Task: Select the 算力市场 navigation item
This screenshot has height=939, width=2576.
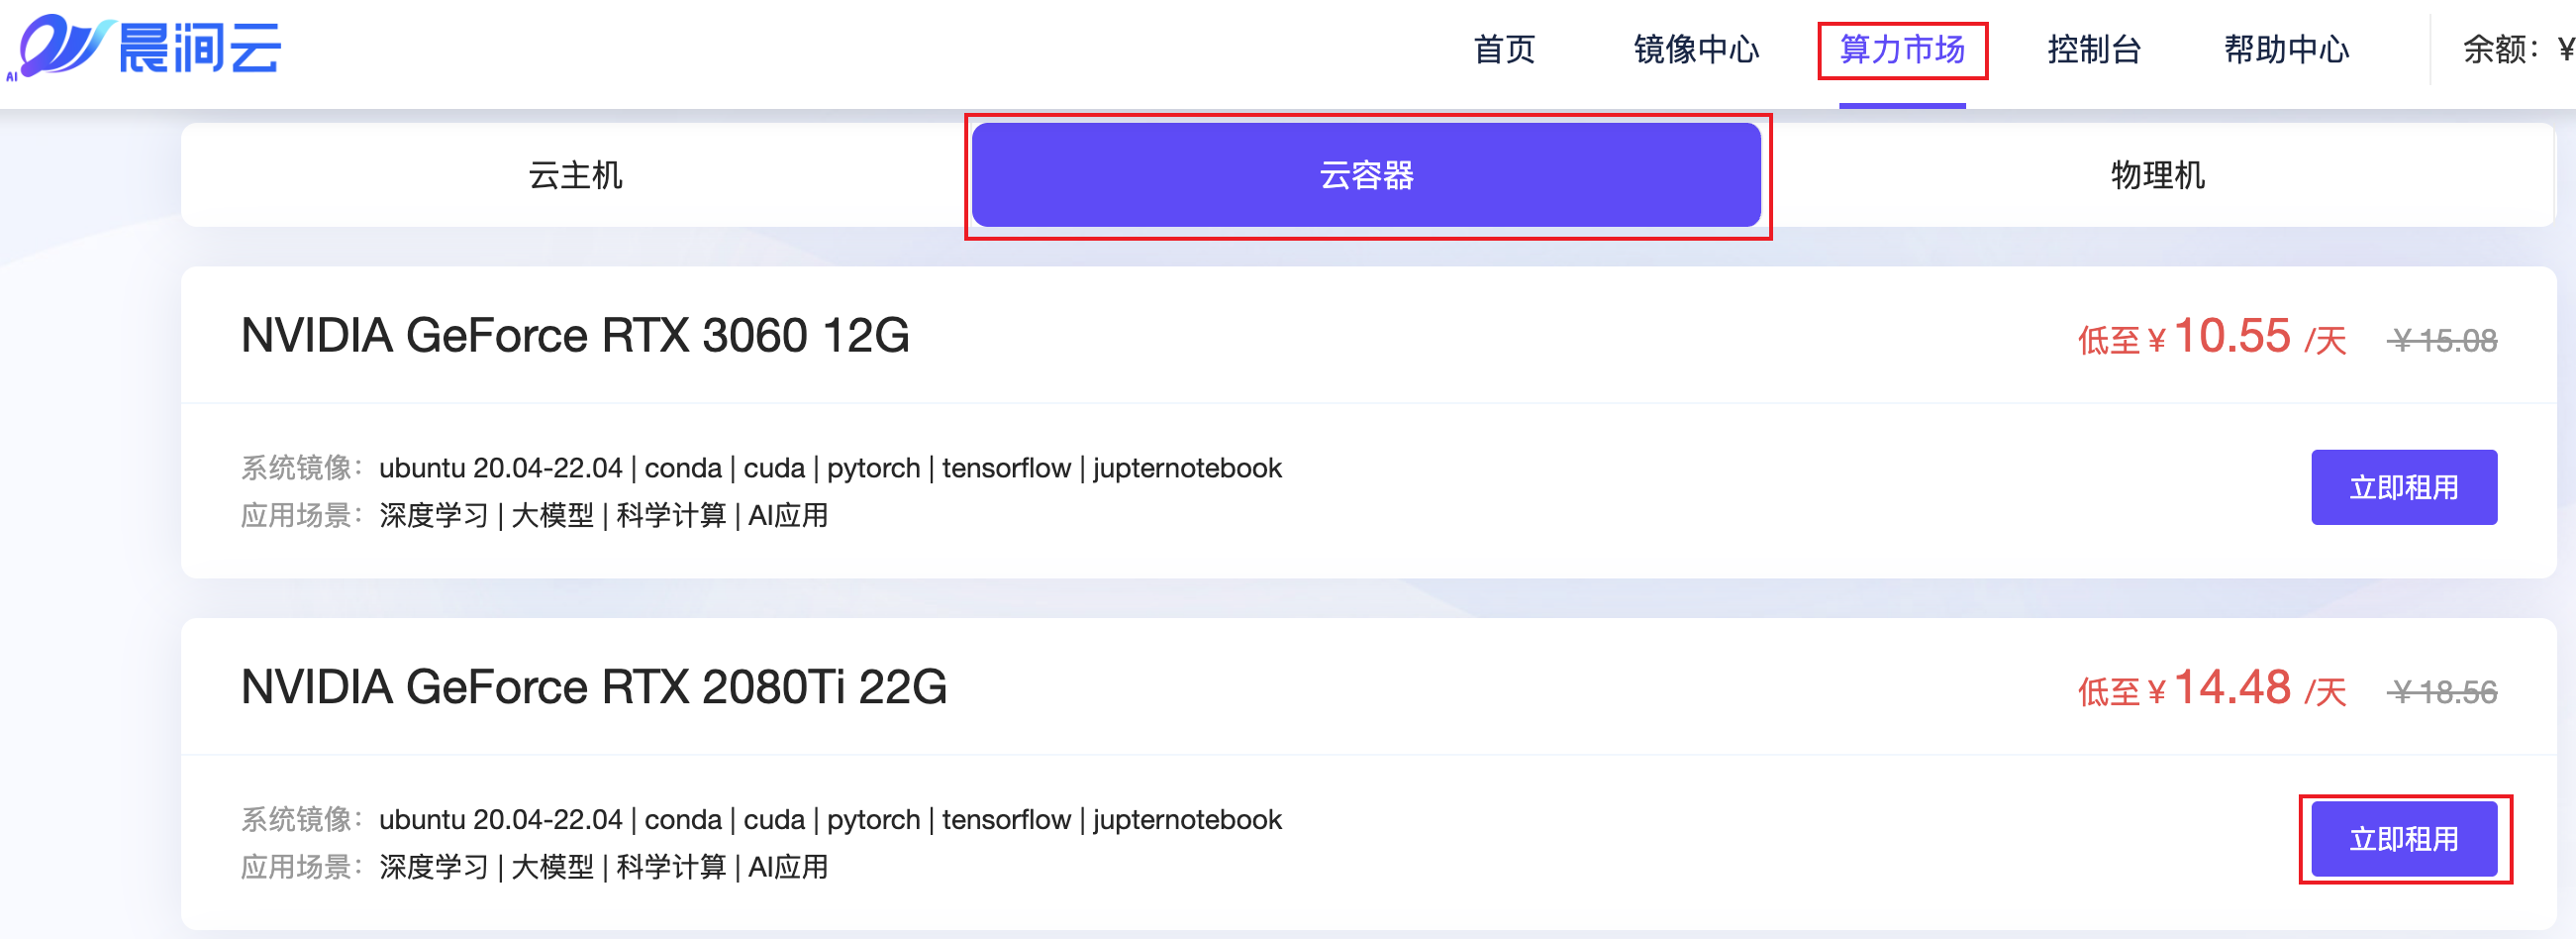Action: [x=1903, y=50]
